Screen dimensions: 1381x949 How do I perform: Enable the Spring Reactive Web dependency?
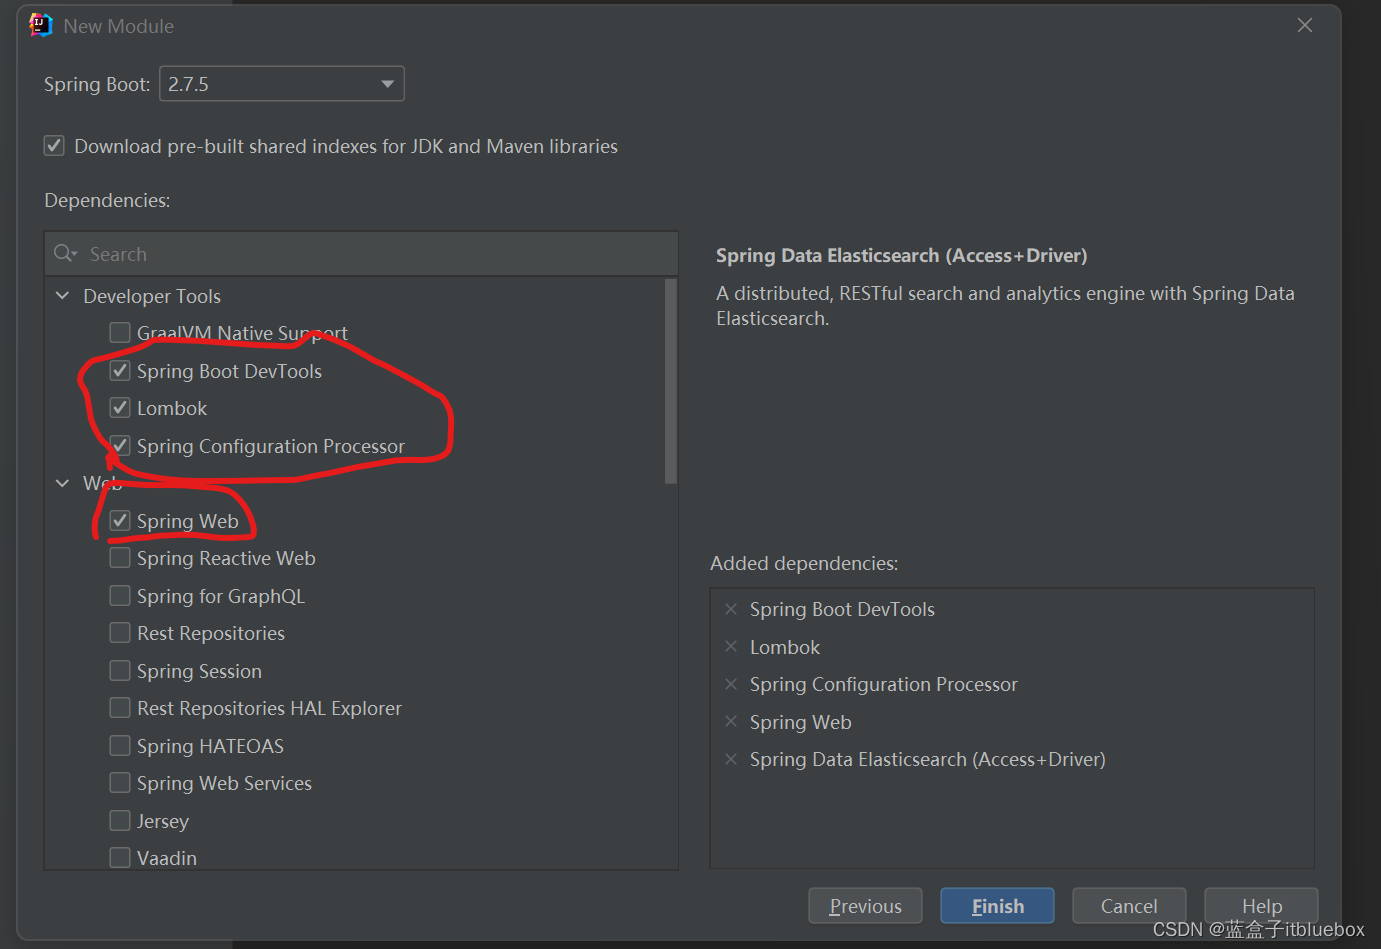click(x=119, y=557)
